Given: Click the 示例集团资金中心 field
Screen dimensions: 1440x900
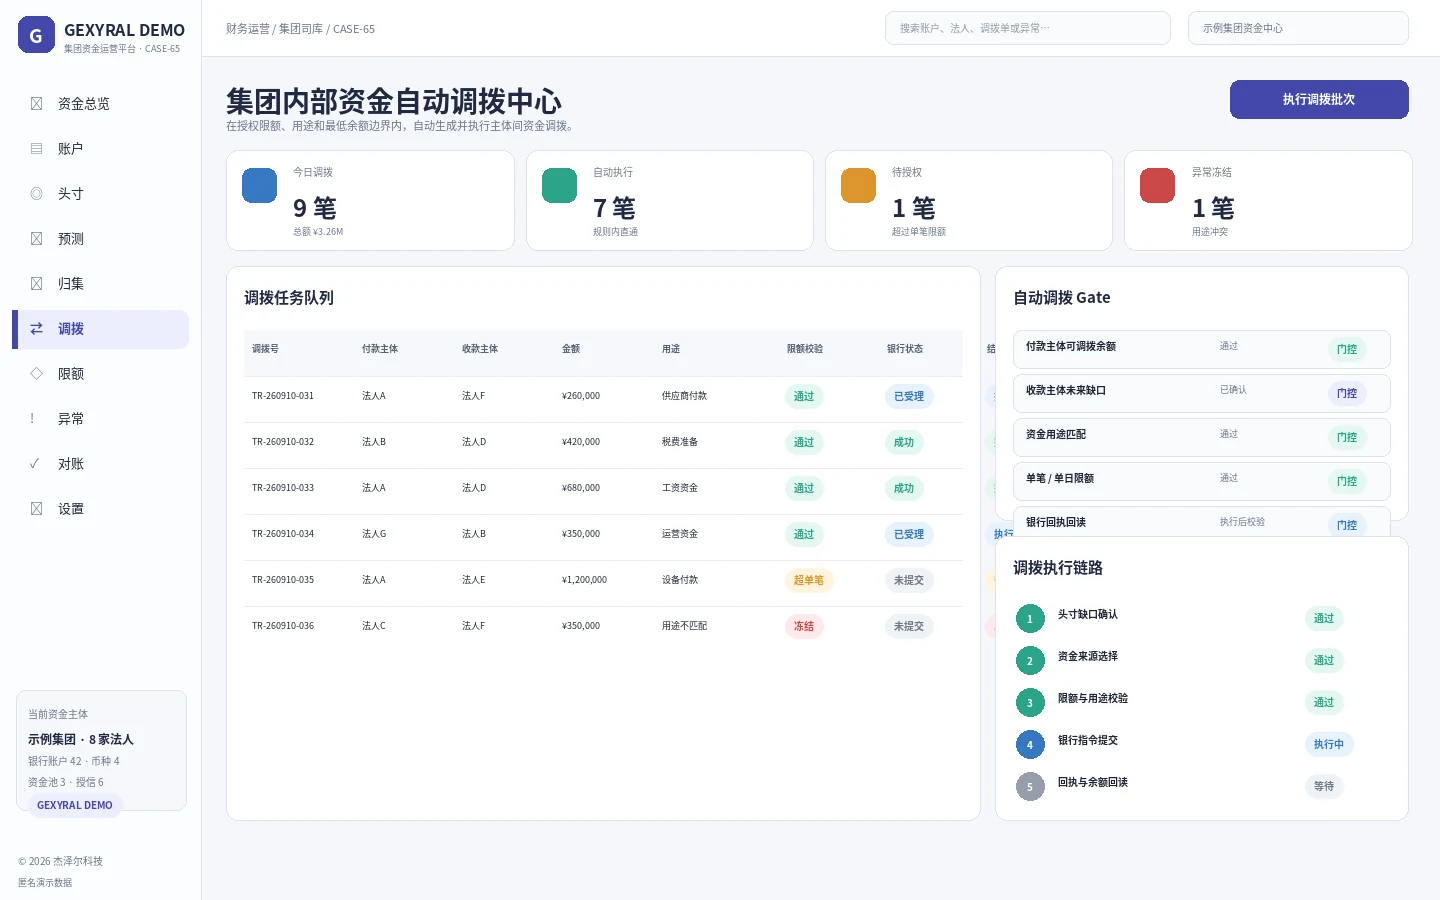Looking at the screenshot, I should point(1298,28).
